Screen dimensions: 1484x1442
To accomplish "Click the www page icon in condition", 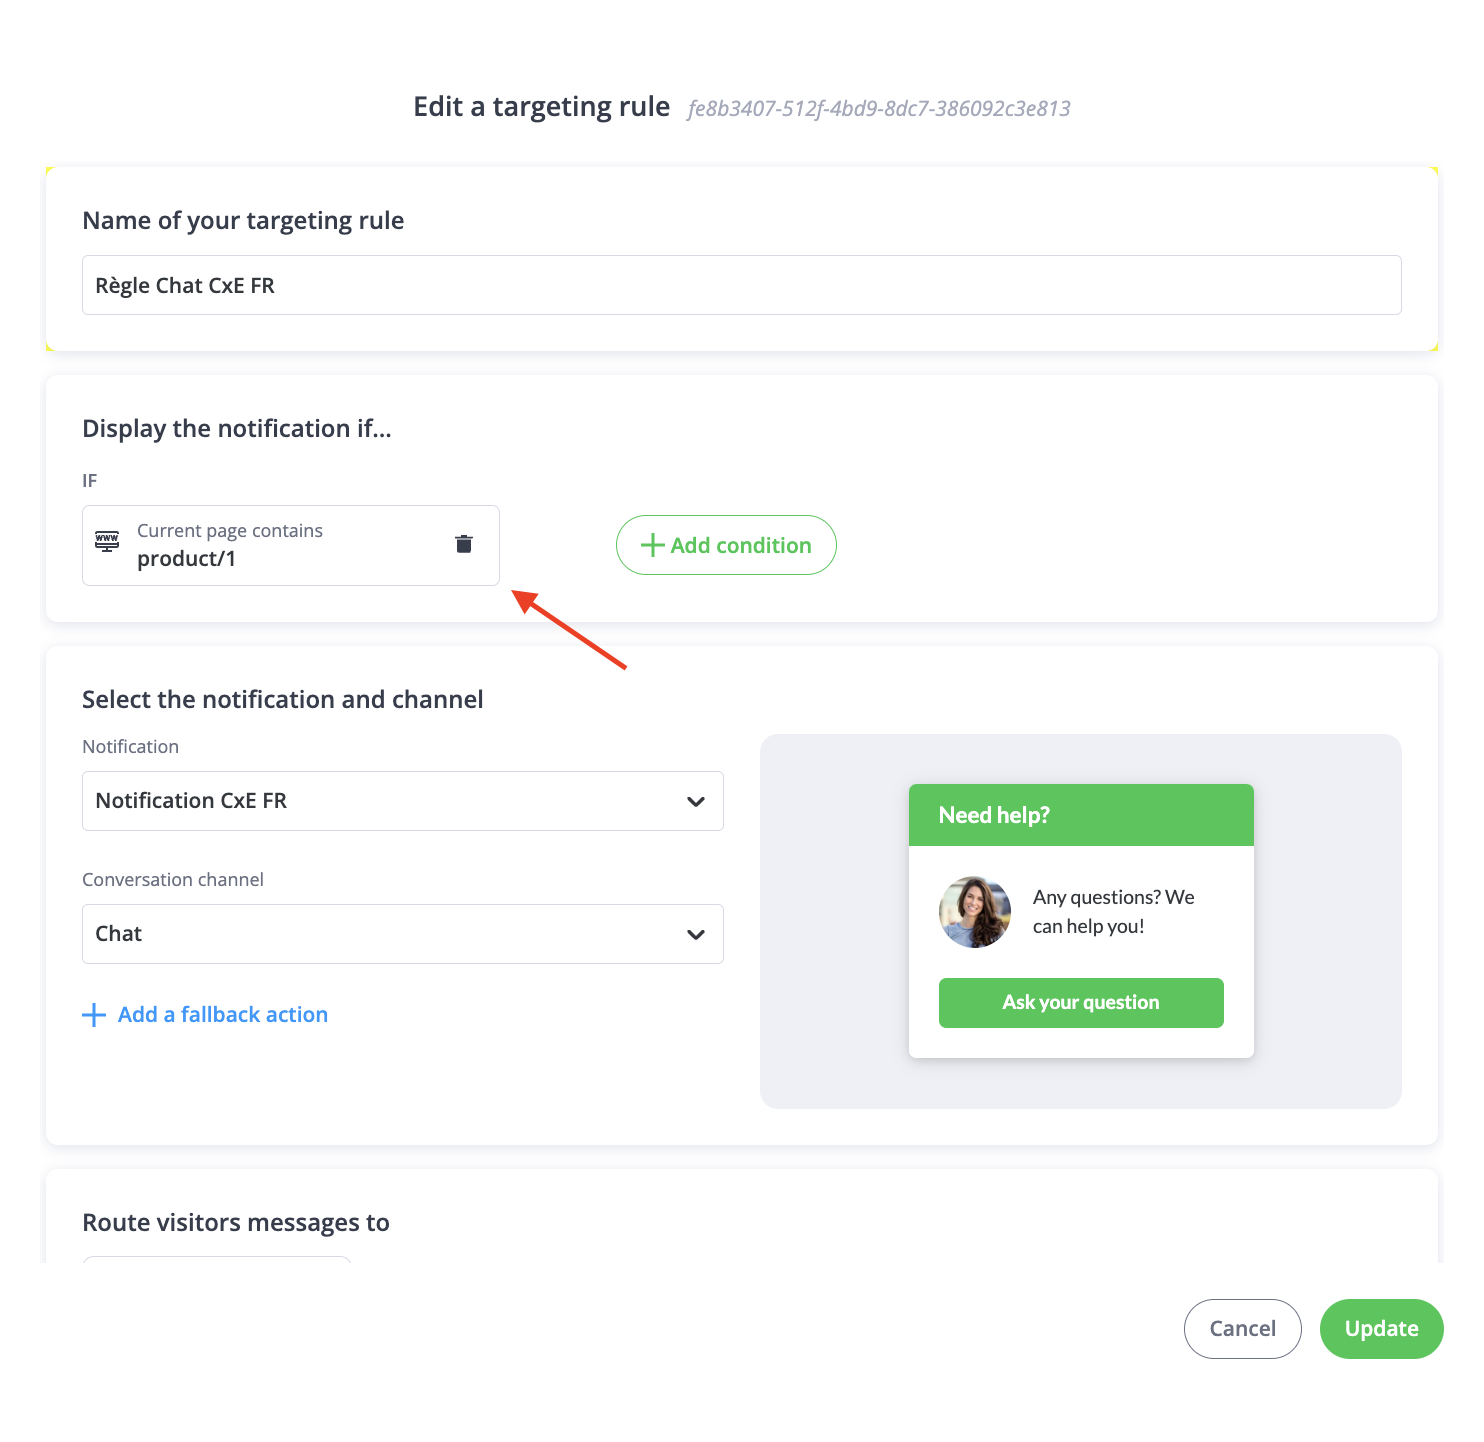I will tap(107, 542).
